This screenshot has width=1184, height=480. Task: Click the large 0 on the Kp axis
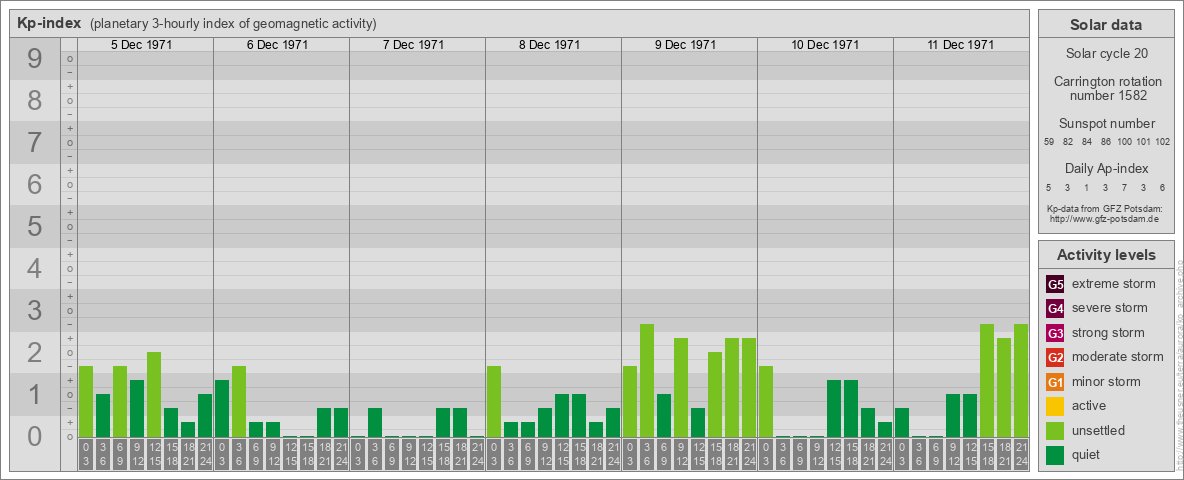[34, 436]
